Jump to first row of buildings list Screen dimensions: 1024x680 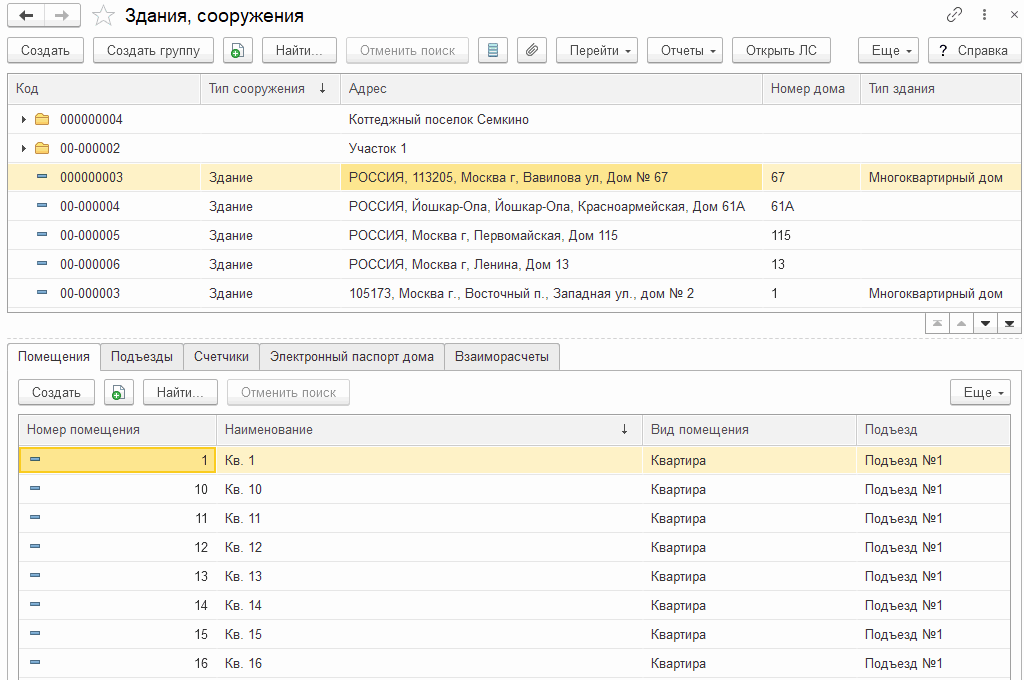tap(937, 323)
